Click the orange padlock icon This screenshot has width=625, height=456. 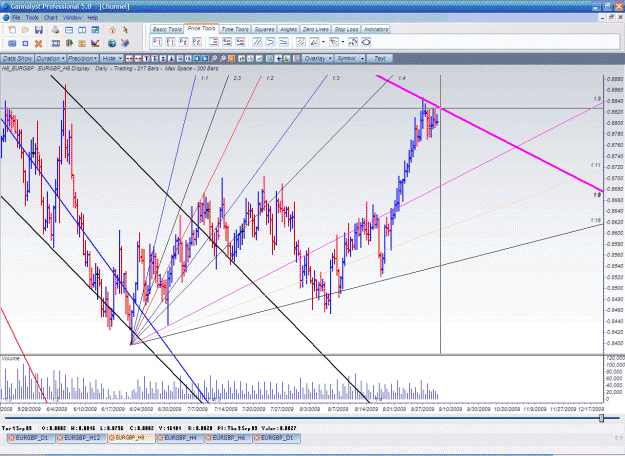(x=112, y=30)
